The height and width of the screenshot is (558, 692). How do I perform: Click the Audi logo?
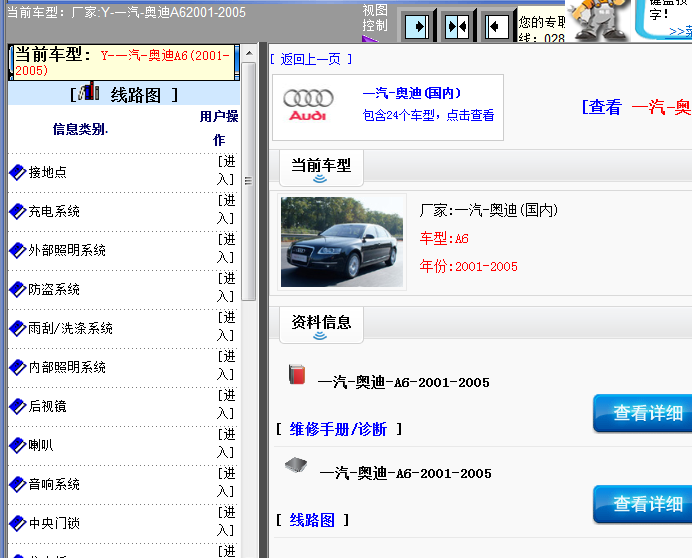coord(308,105)
